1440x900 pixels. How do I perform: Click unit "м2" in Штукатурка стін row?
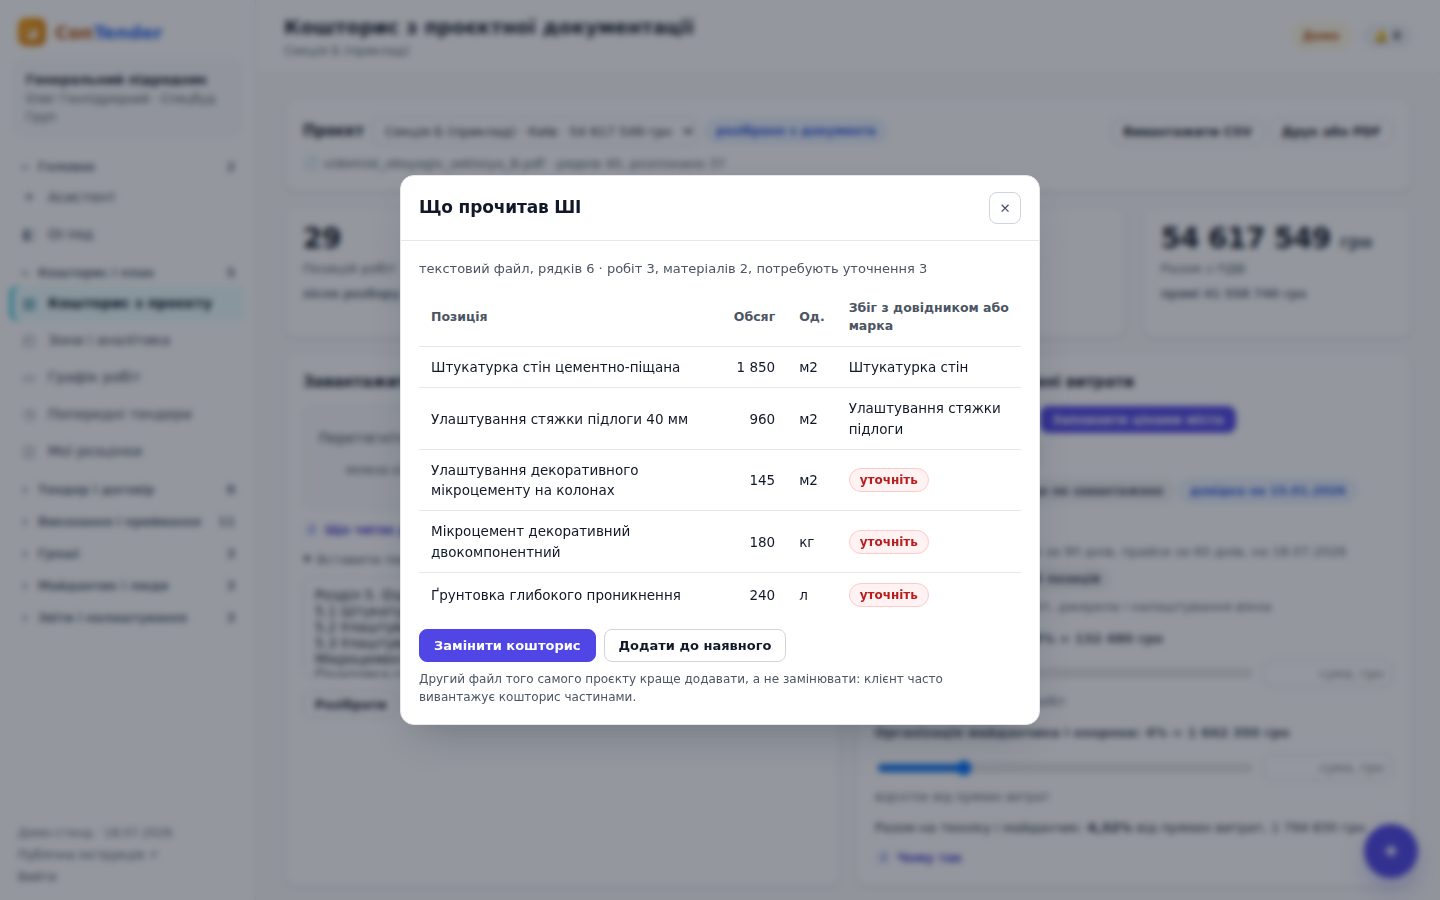click(x=808, y=367)
